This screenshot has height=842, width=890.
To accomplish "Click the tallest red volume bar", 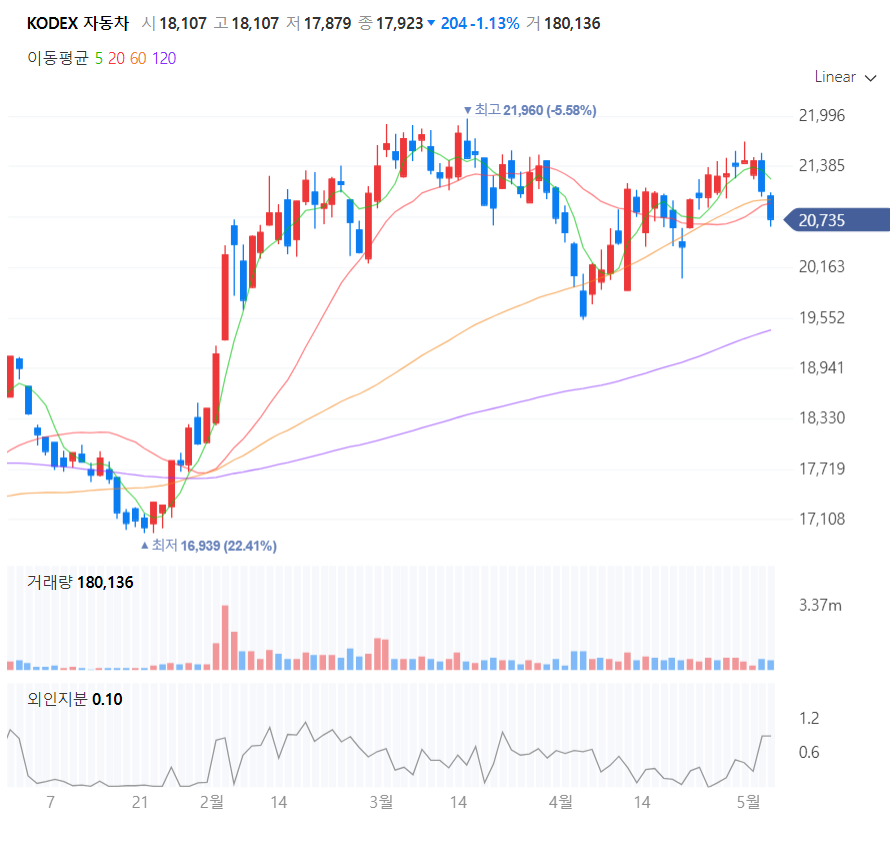I will [225, 638].
